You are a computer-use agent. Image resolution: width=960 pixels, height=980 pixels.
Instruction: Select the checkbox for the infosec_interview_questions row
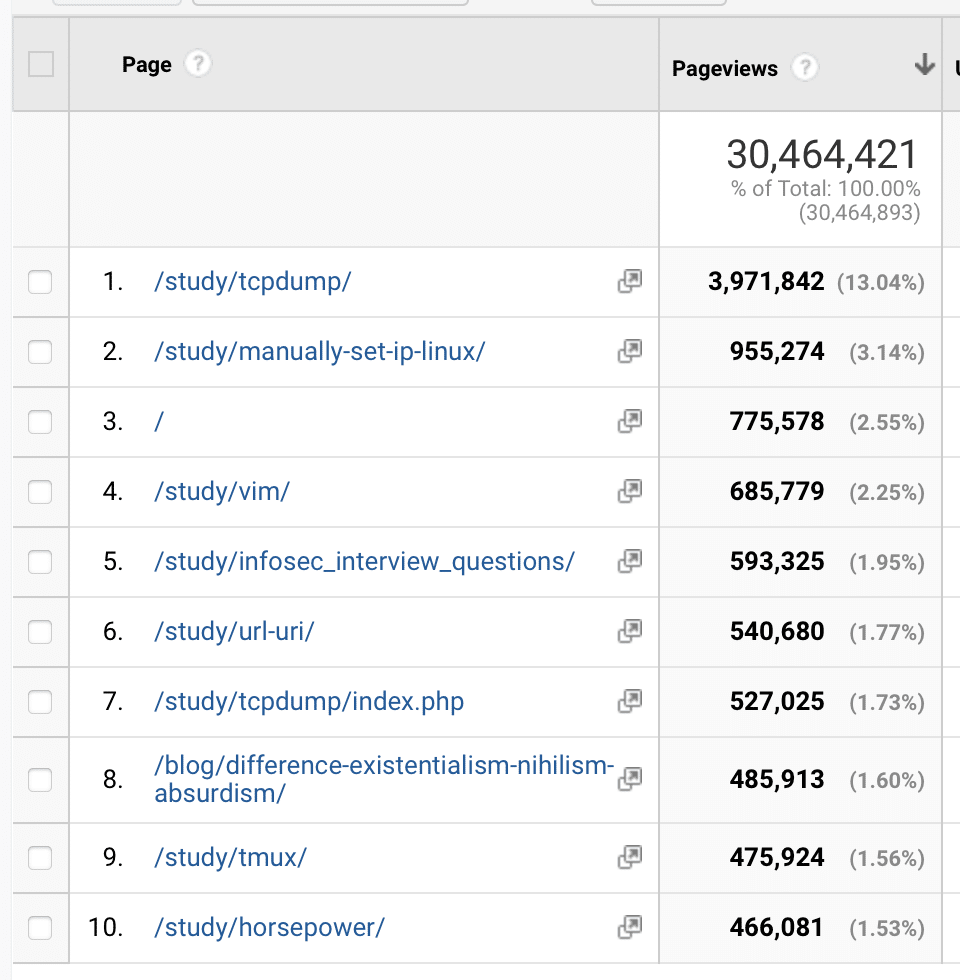tap(40, 562)
